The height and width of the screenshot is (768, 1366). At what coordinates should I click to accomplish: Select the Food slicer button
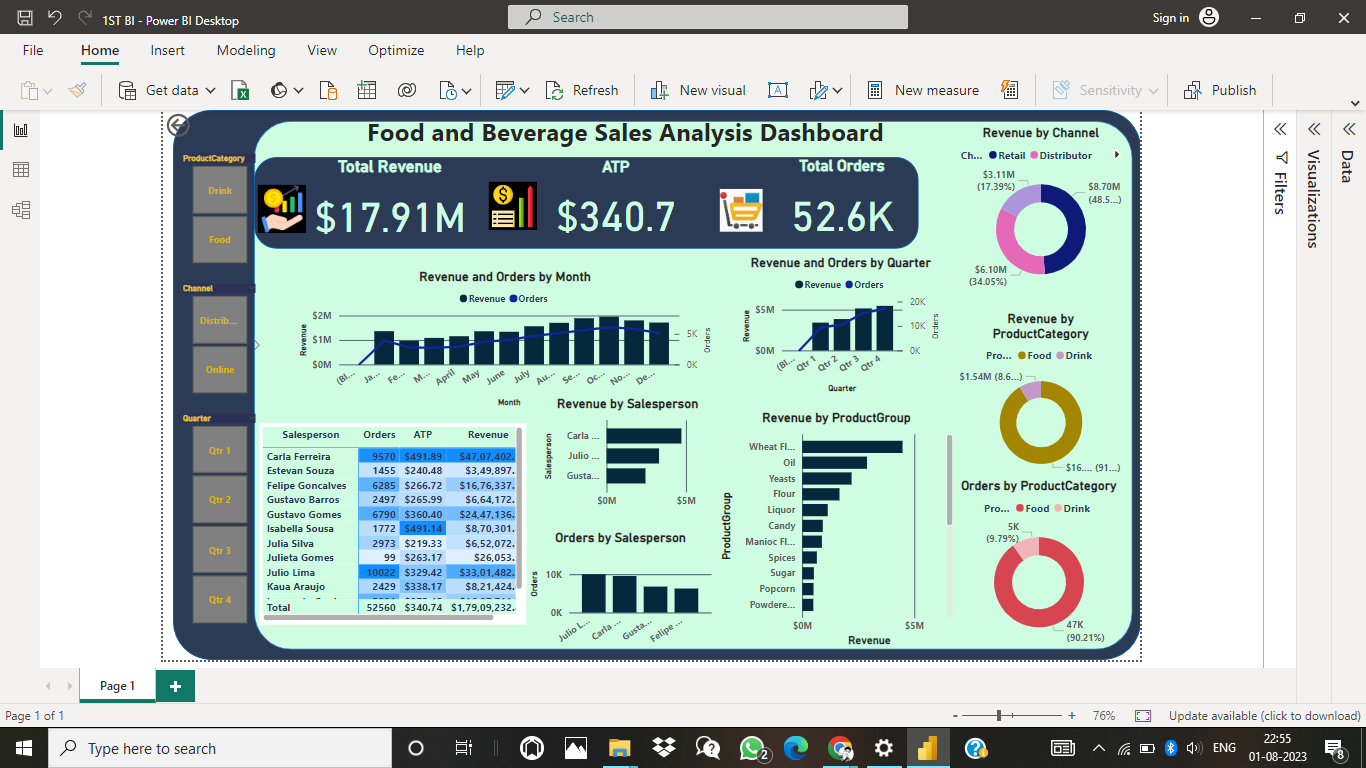click(219, 240)
